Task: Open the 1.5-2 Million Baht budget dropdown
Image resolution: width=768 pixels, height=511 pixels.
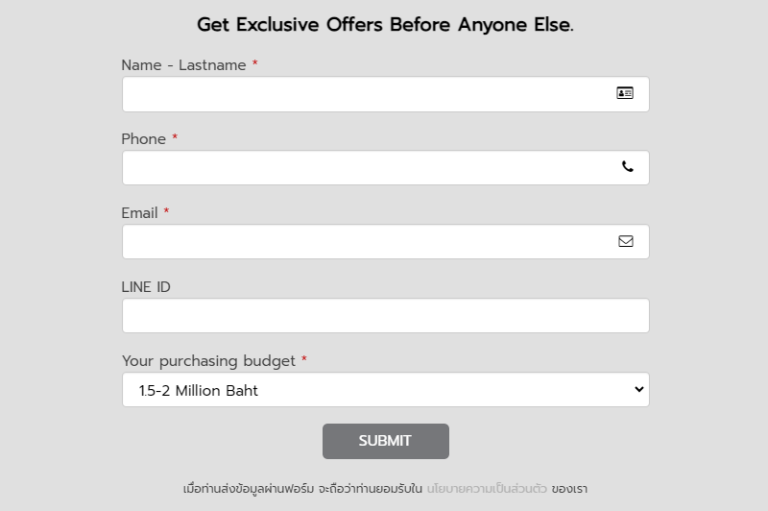Action: tap(385, 389)
